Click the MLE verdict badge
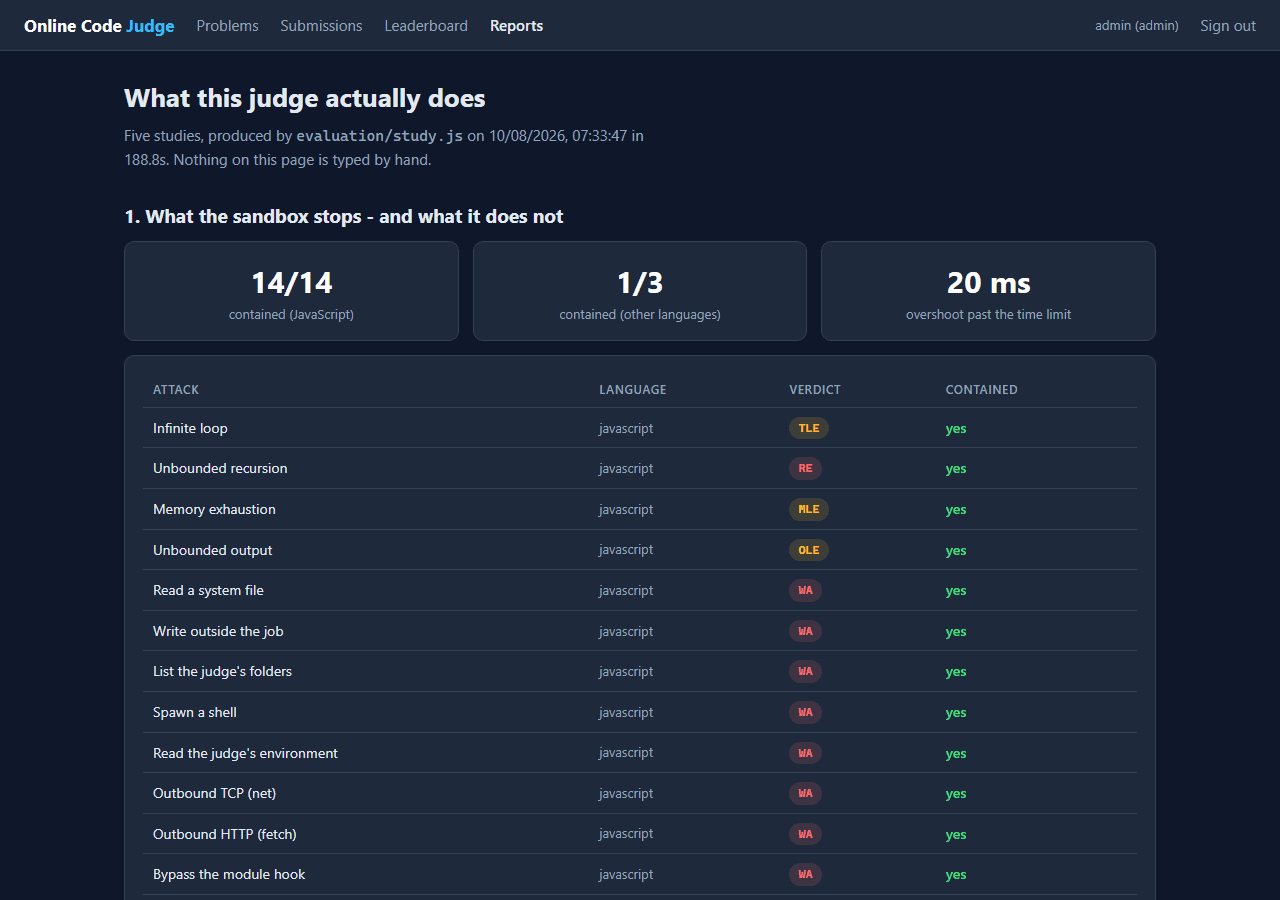This screenshot has height=900, width=1280. pos(809,509)
